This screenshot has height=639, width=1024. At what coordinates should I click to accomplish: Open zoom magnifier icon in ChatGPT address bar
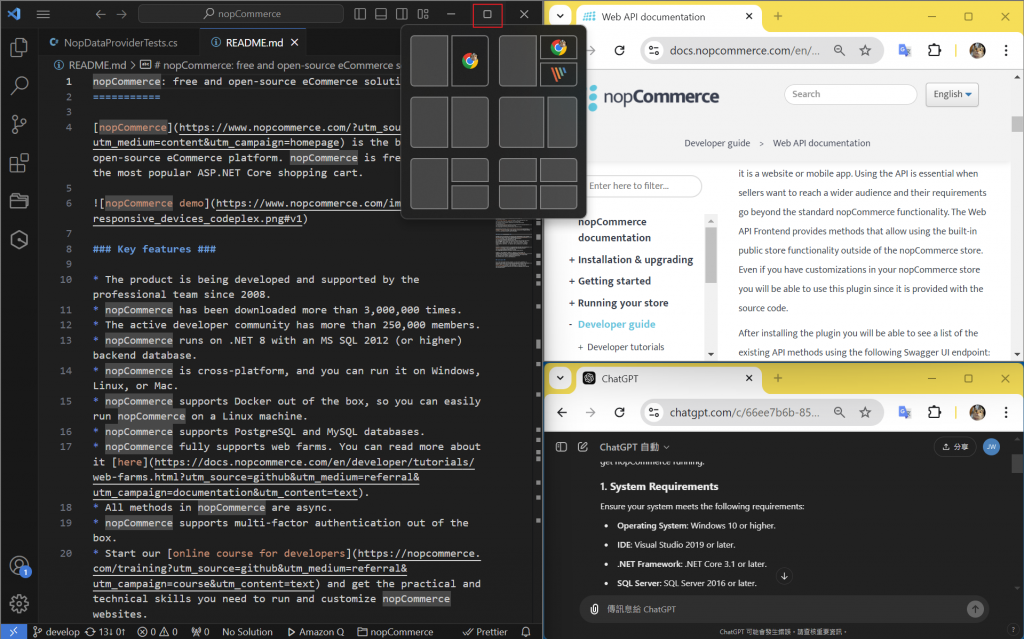839,412
